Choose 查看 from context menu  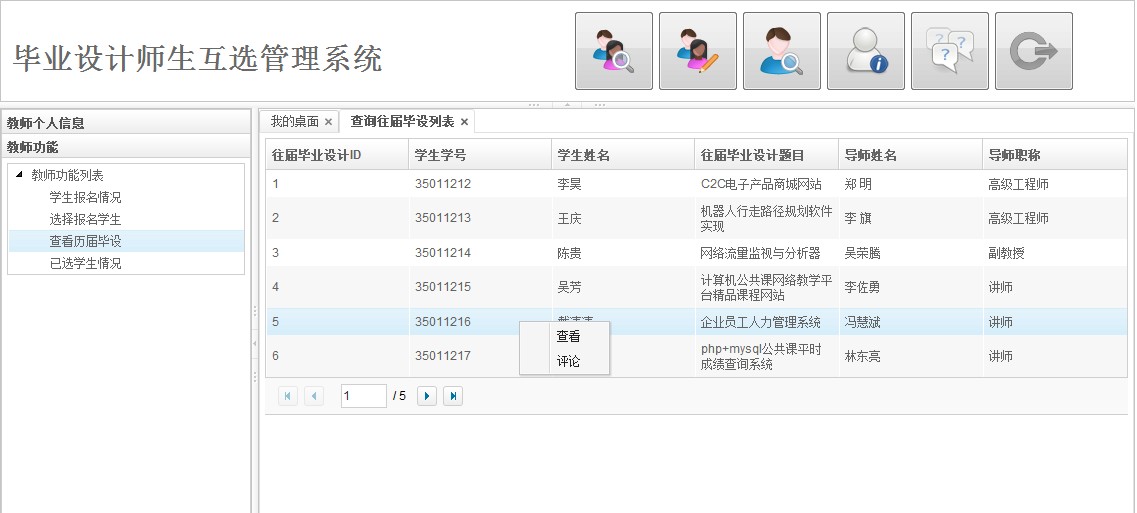click(568, 337)
